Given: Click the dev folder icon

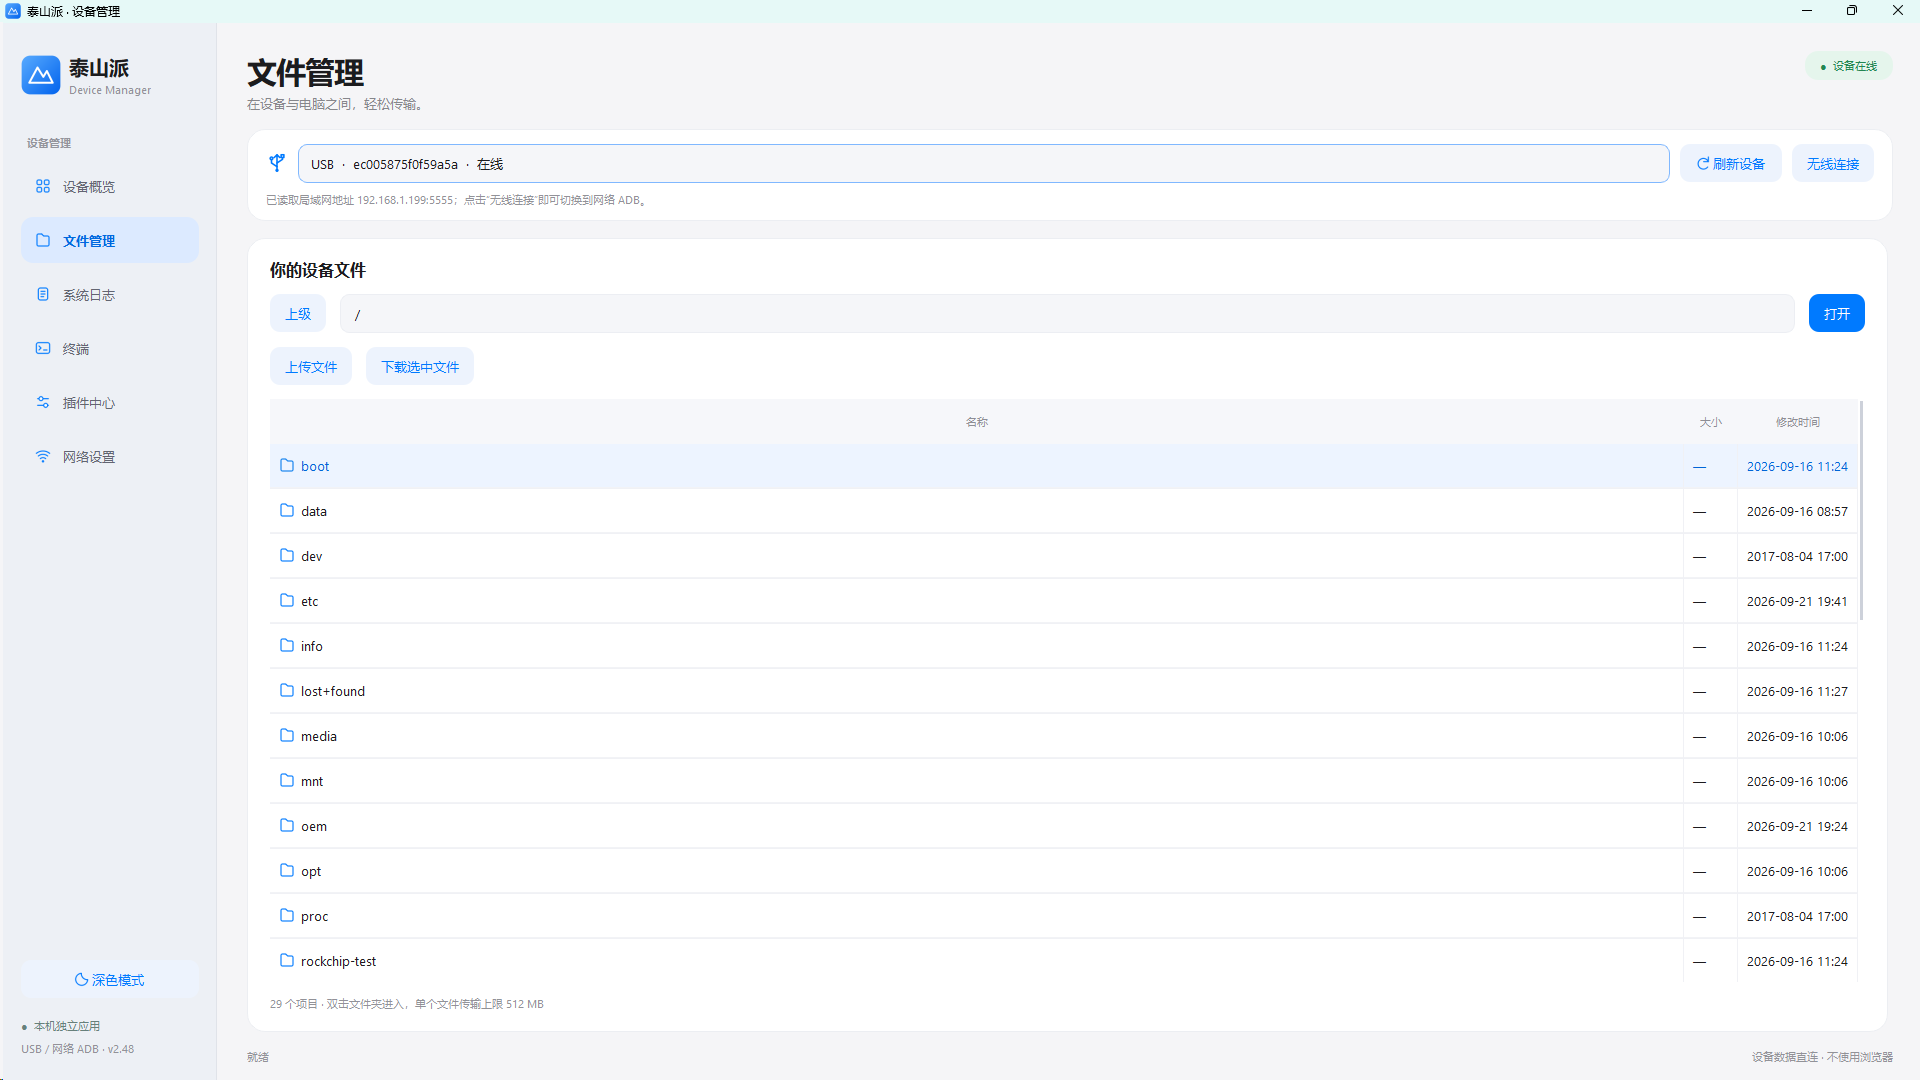Looking at the screenshot, I should (287, 555).
